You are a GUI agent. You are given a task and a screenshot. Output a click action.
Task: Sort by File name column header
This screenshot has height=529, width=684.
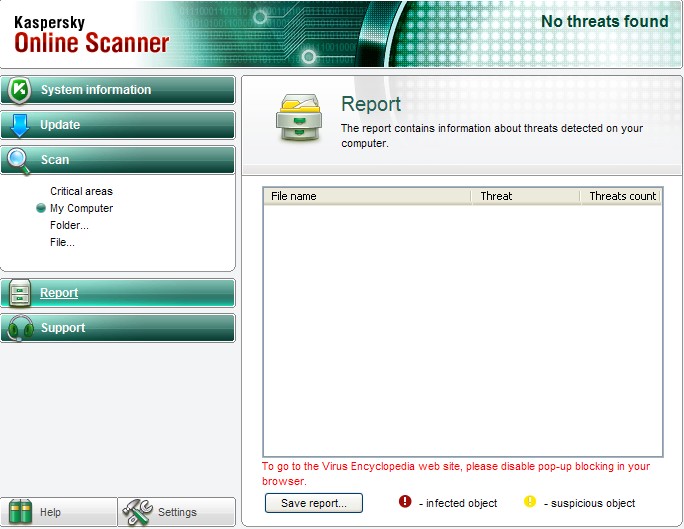click(x=367, y=196)
